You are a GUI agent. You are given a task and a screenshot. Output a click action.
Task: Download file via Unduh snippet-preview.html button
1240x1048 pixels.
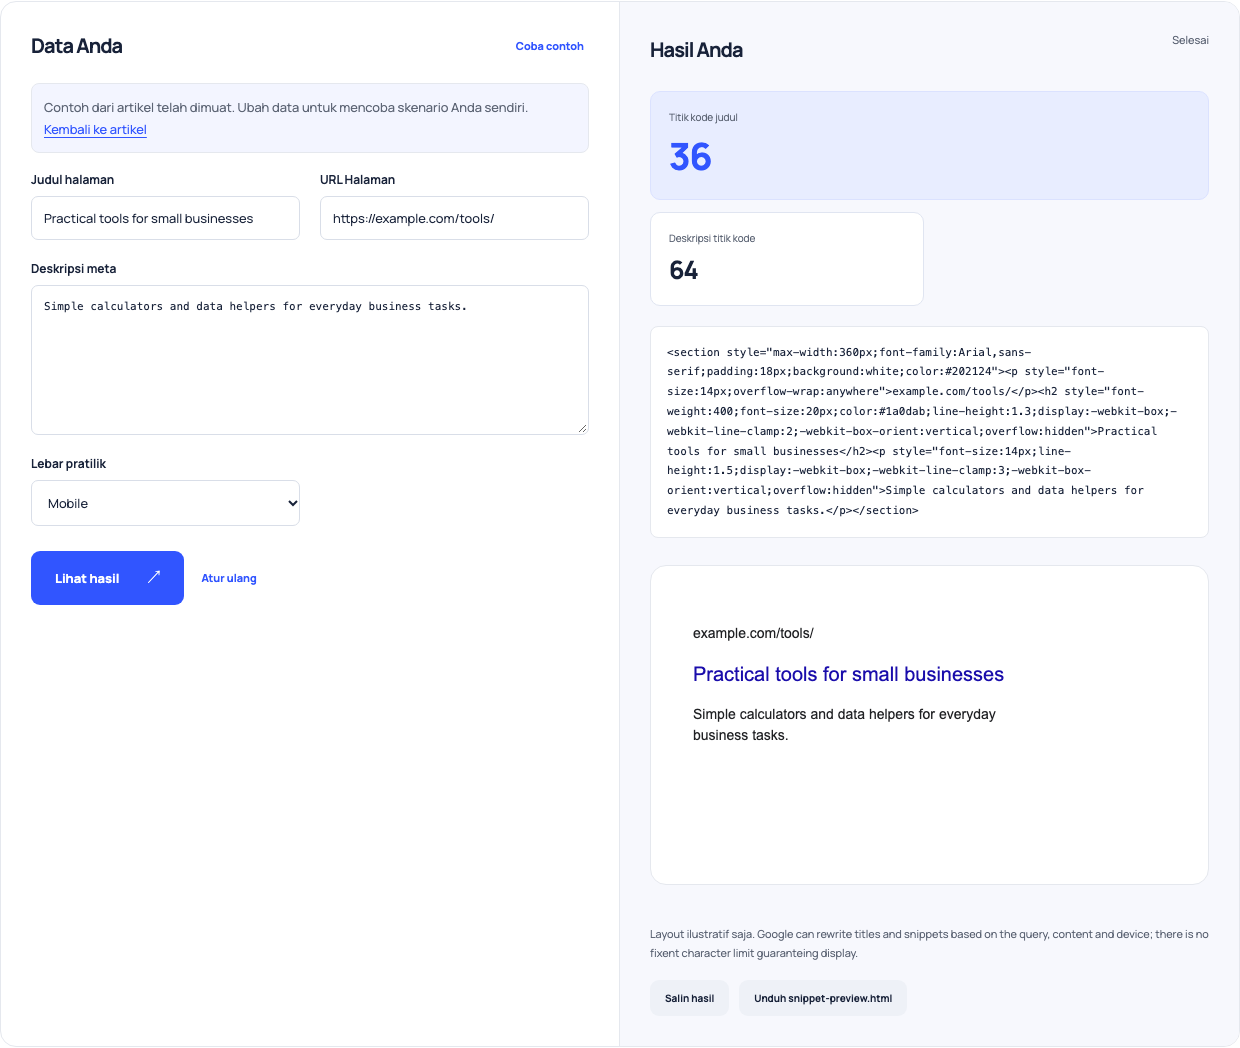pos(823,998)
